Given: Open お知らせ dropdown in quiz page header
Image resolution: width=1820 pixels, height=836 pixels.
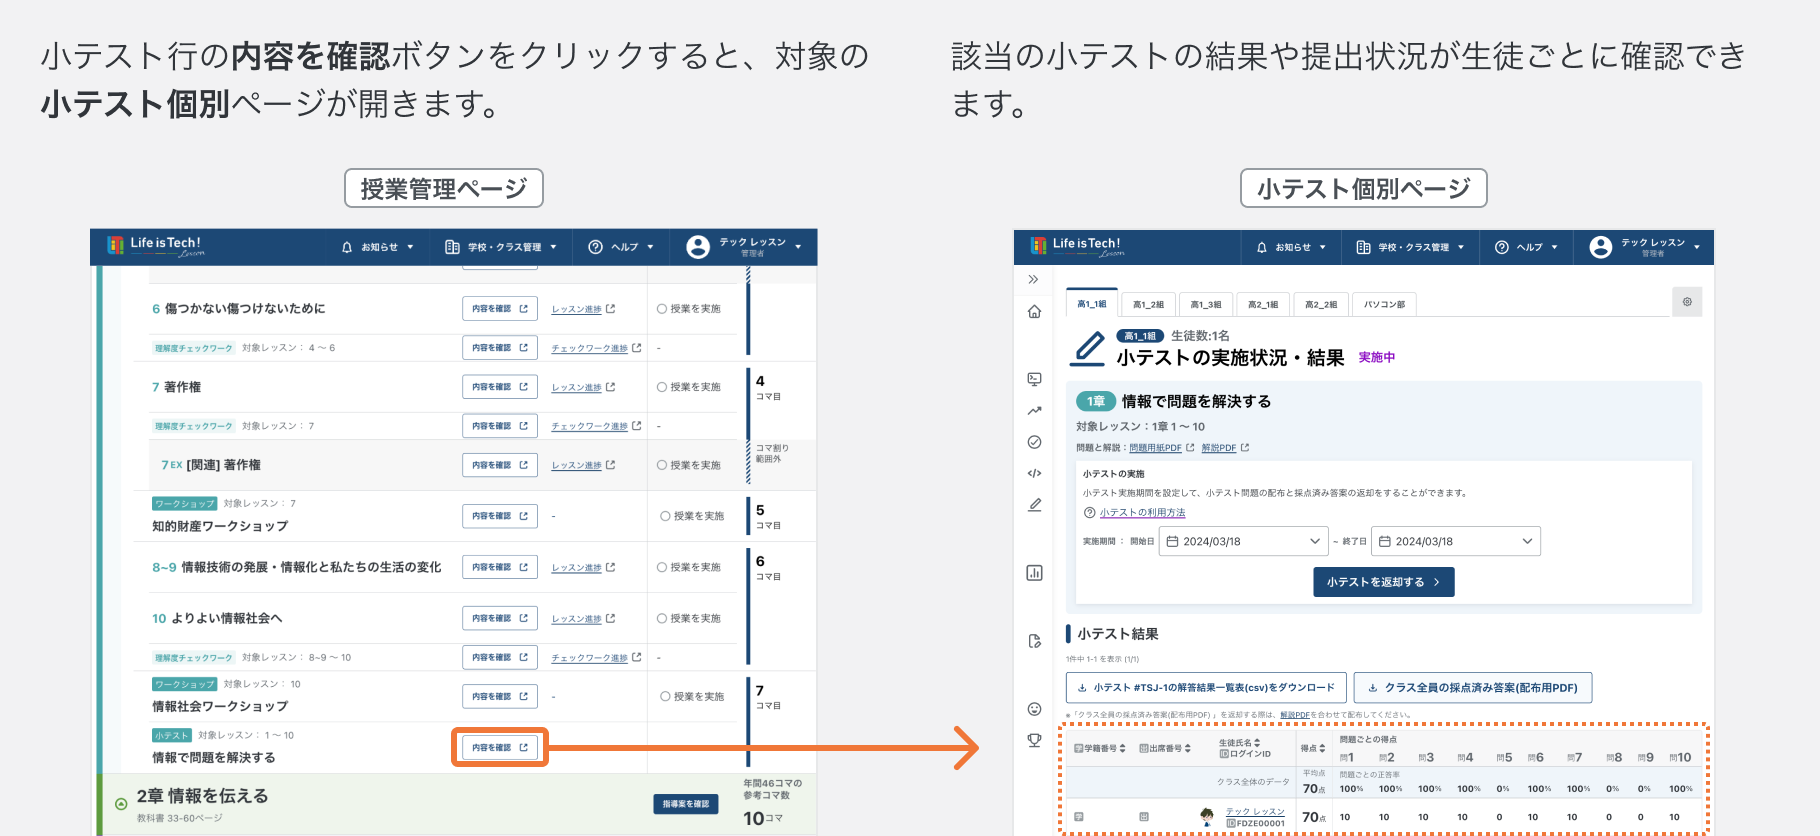Looking at the screenshot, I should tap(1291, 247).
